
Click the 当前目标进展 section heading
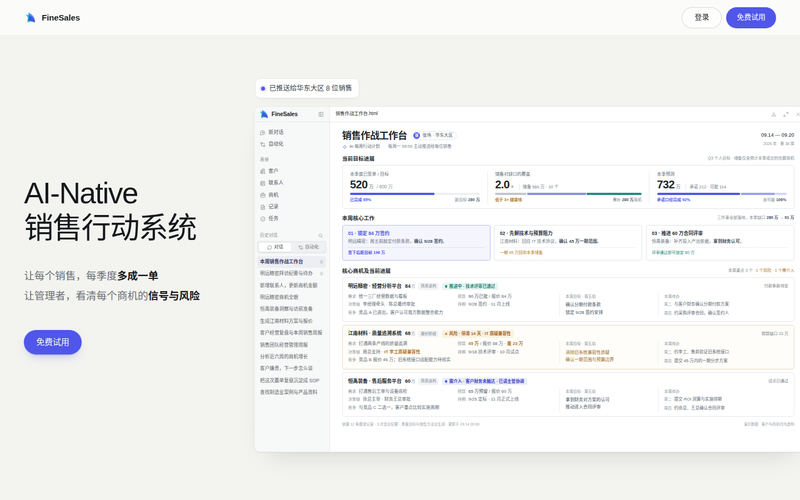click(358, 159)
